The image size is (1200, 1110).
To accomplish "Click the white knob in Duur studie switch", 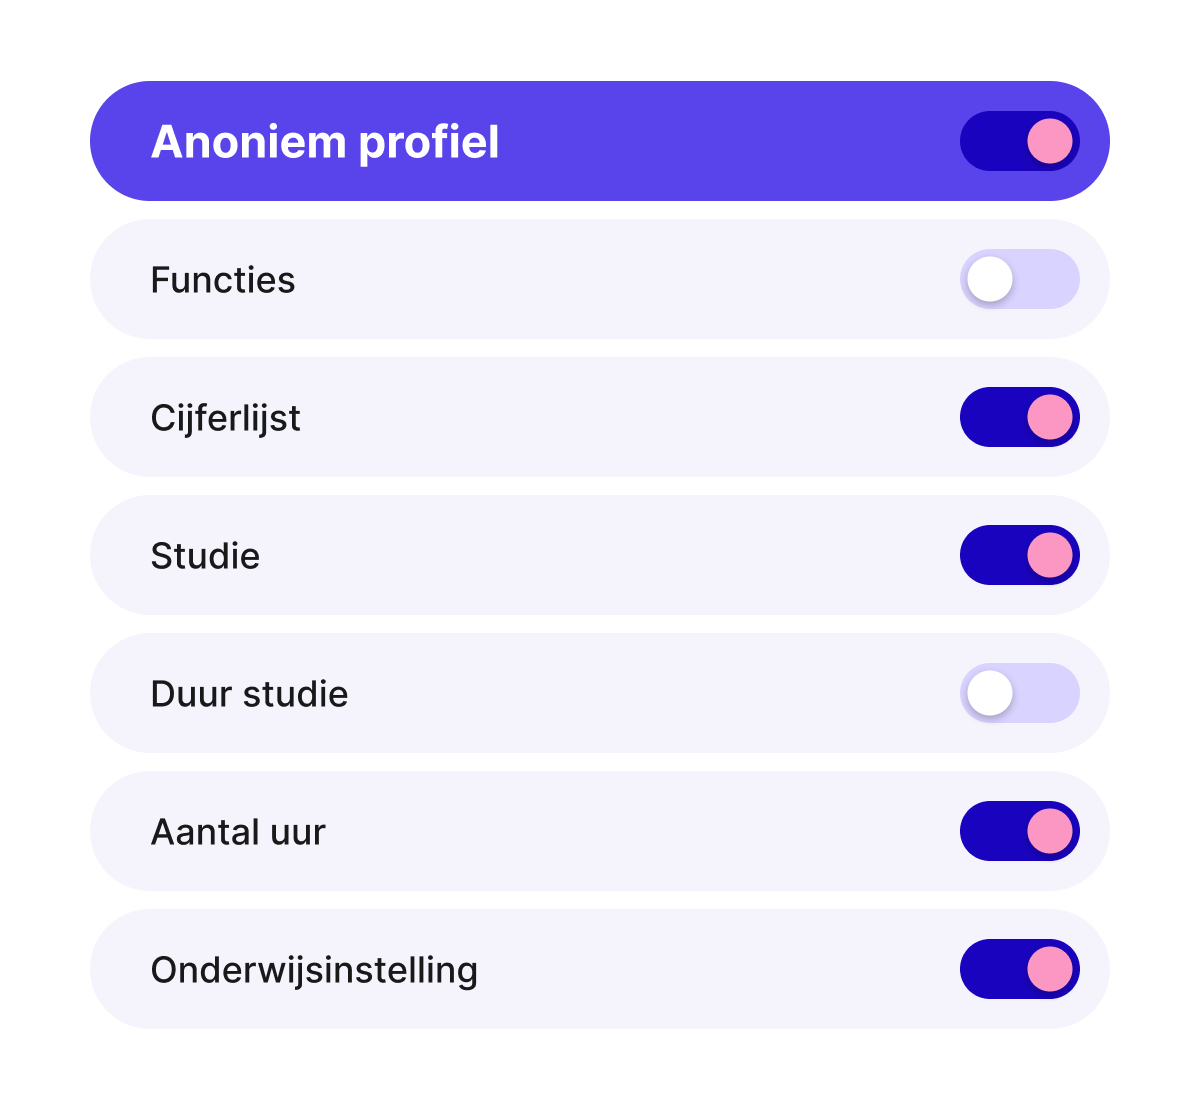I will pos(990,693).
